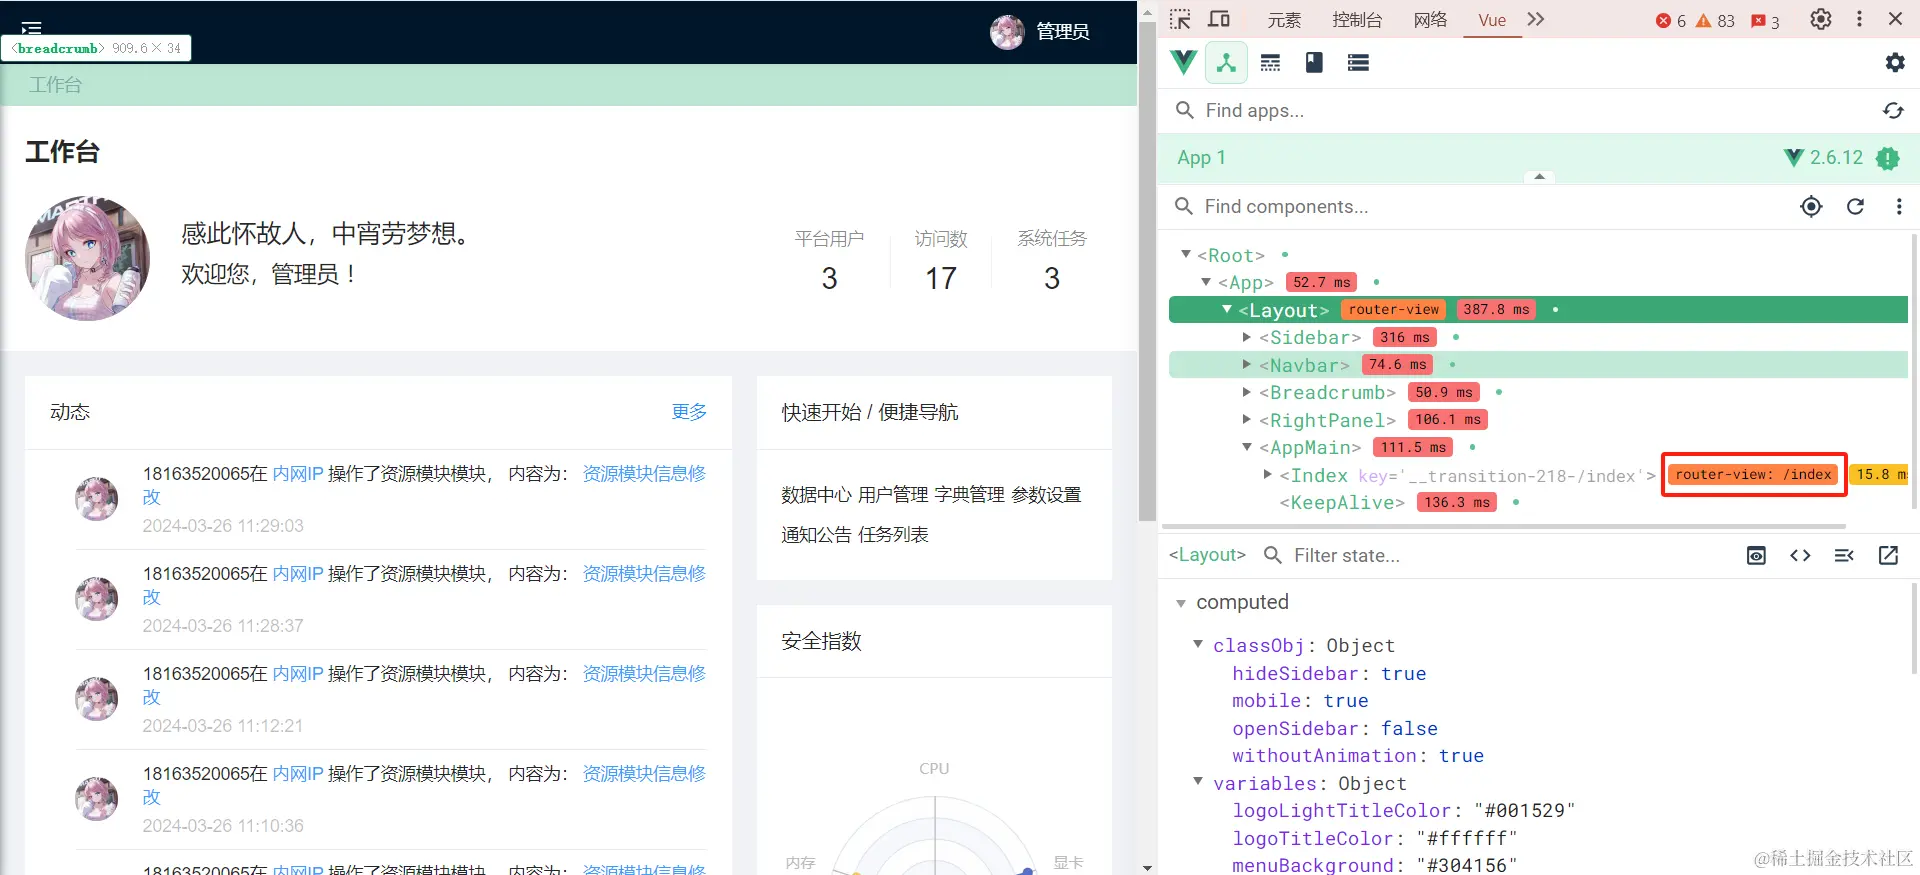
Task: Open 数据中心 quick navigation link
Action: click(x=817, y=495)
